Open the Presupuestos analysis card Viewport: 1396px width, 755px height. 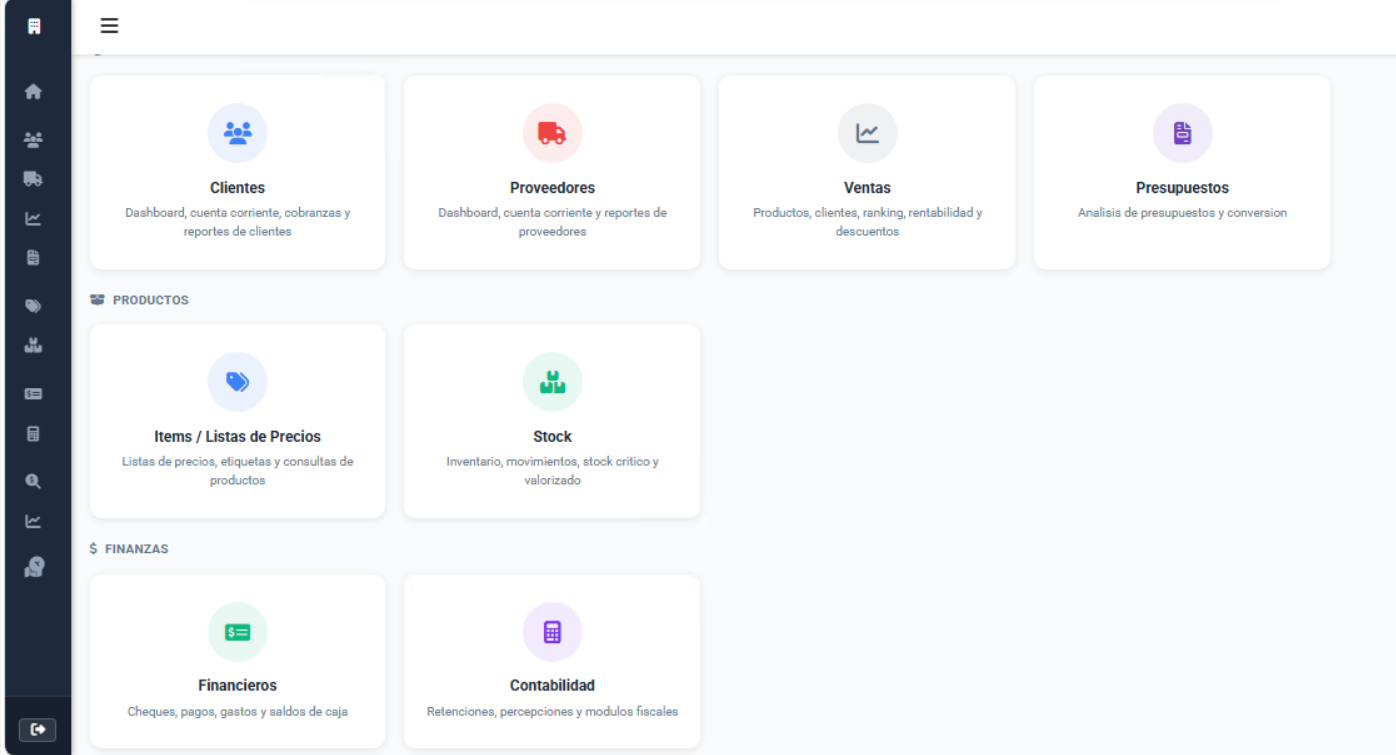[1182, 172]
